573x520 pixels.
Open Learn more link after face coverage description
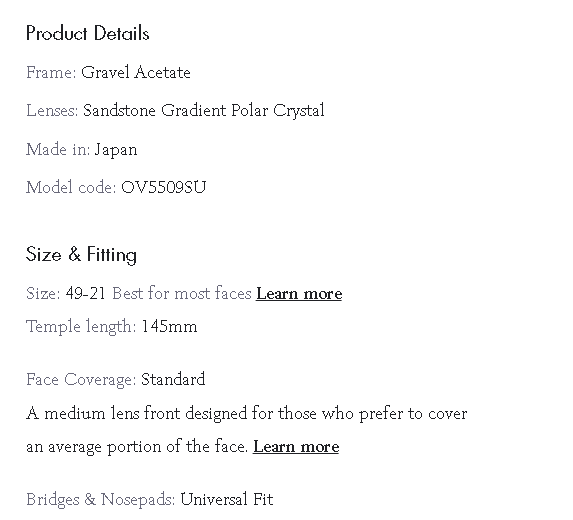coord(296,447)
